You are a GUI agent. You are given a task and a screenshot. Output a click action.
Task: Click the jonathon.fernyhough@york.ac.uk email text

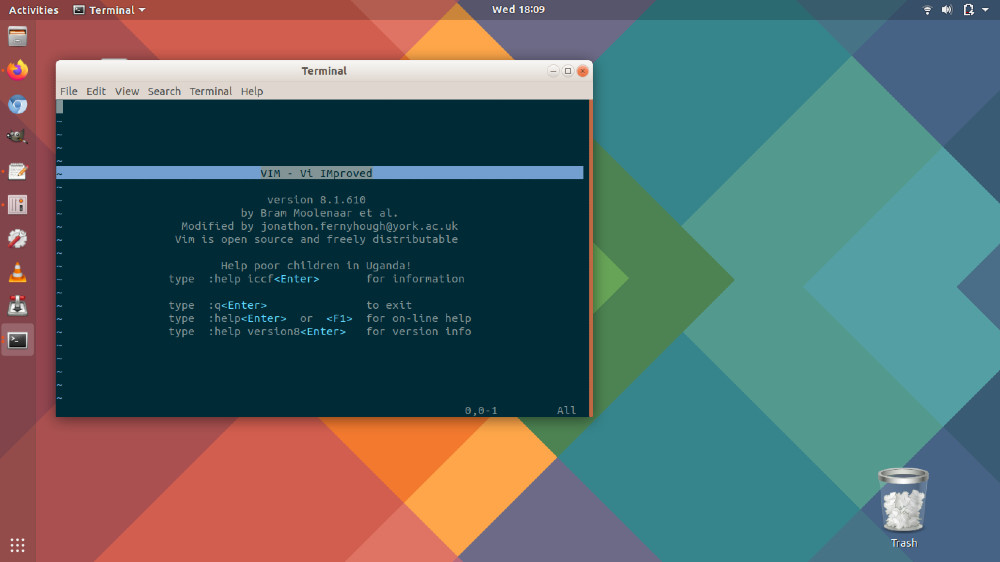[x=359, y=226]
